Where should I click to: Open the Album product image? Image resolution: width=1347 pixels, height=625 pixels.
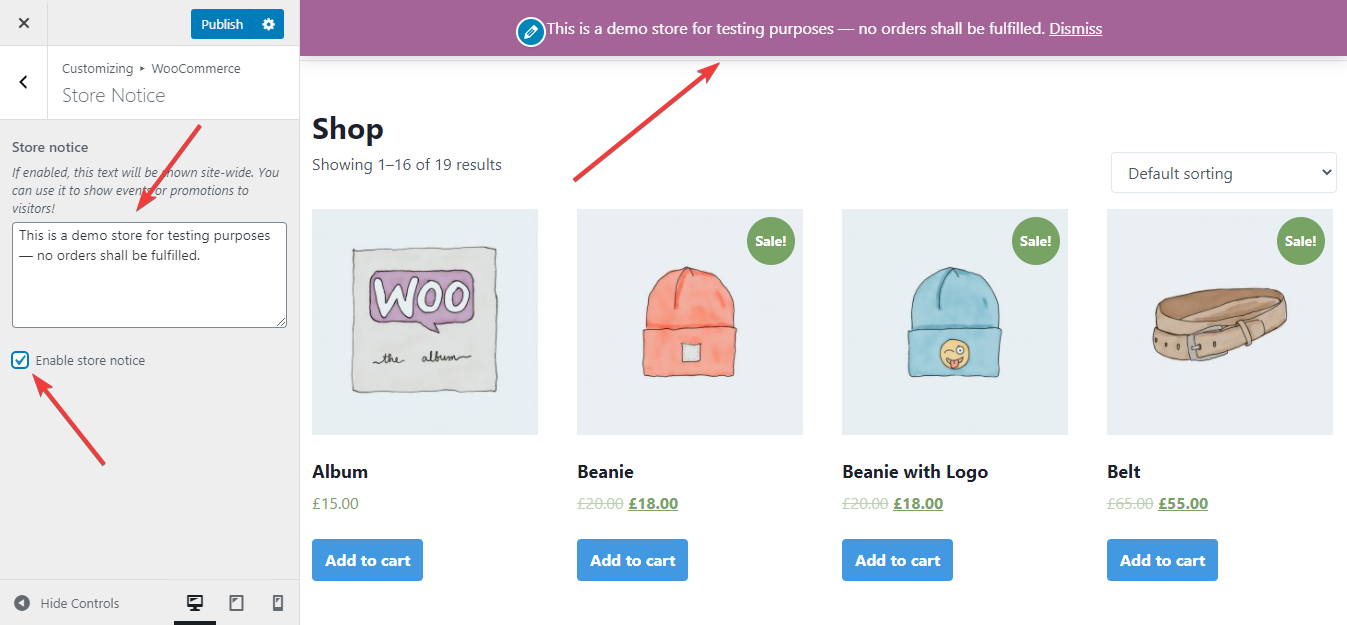point(424,321)
